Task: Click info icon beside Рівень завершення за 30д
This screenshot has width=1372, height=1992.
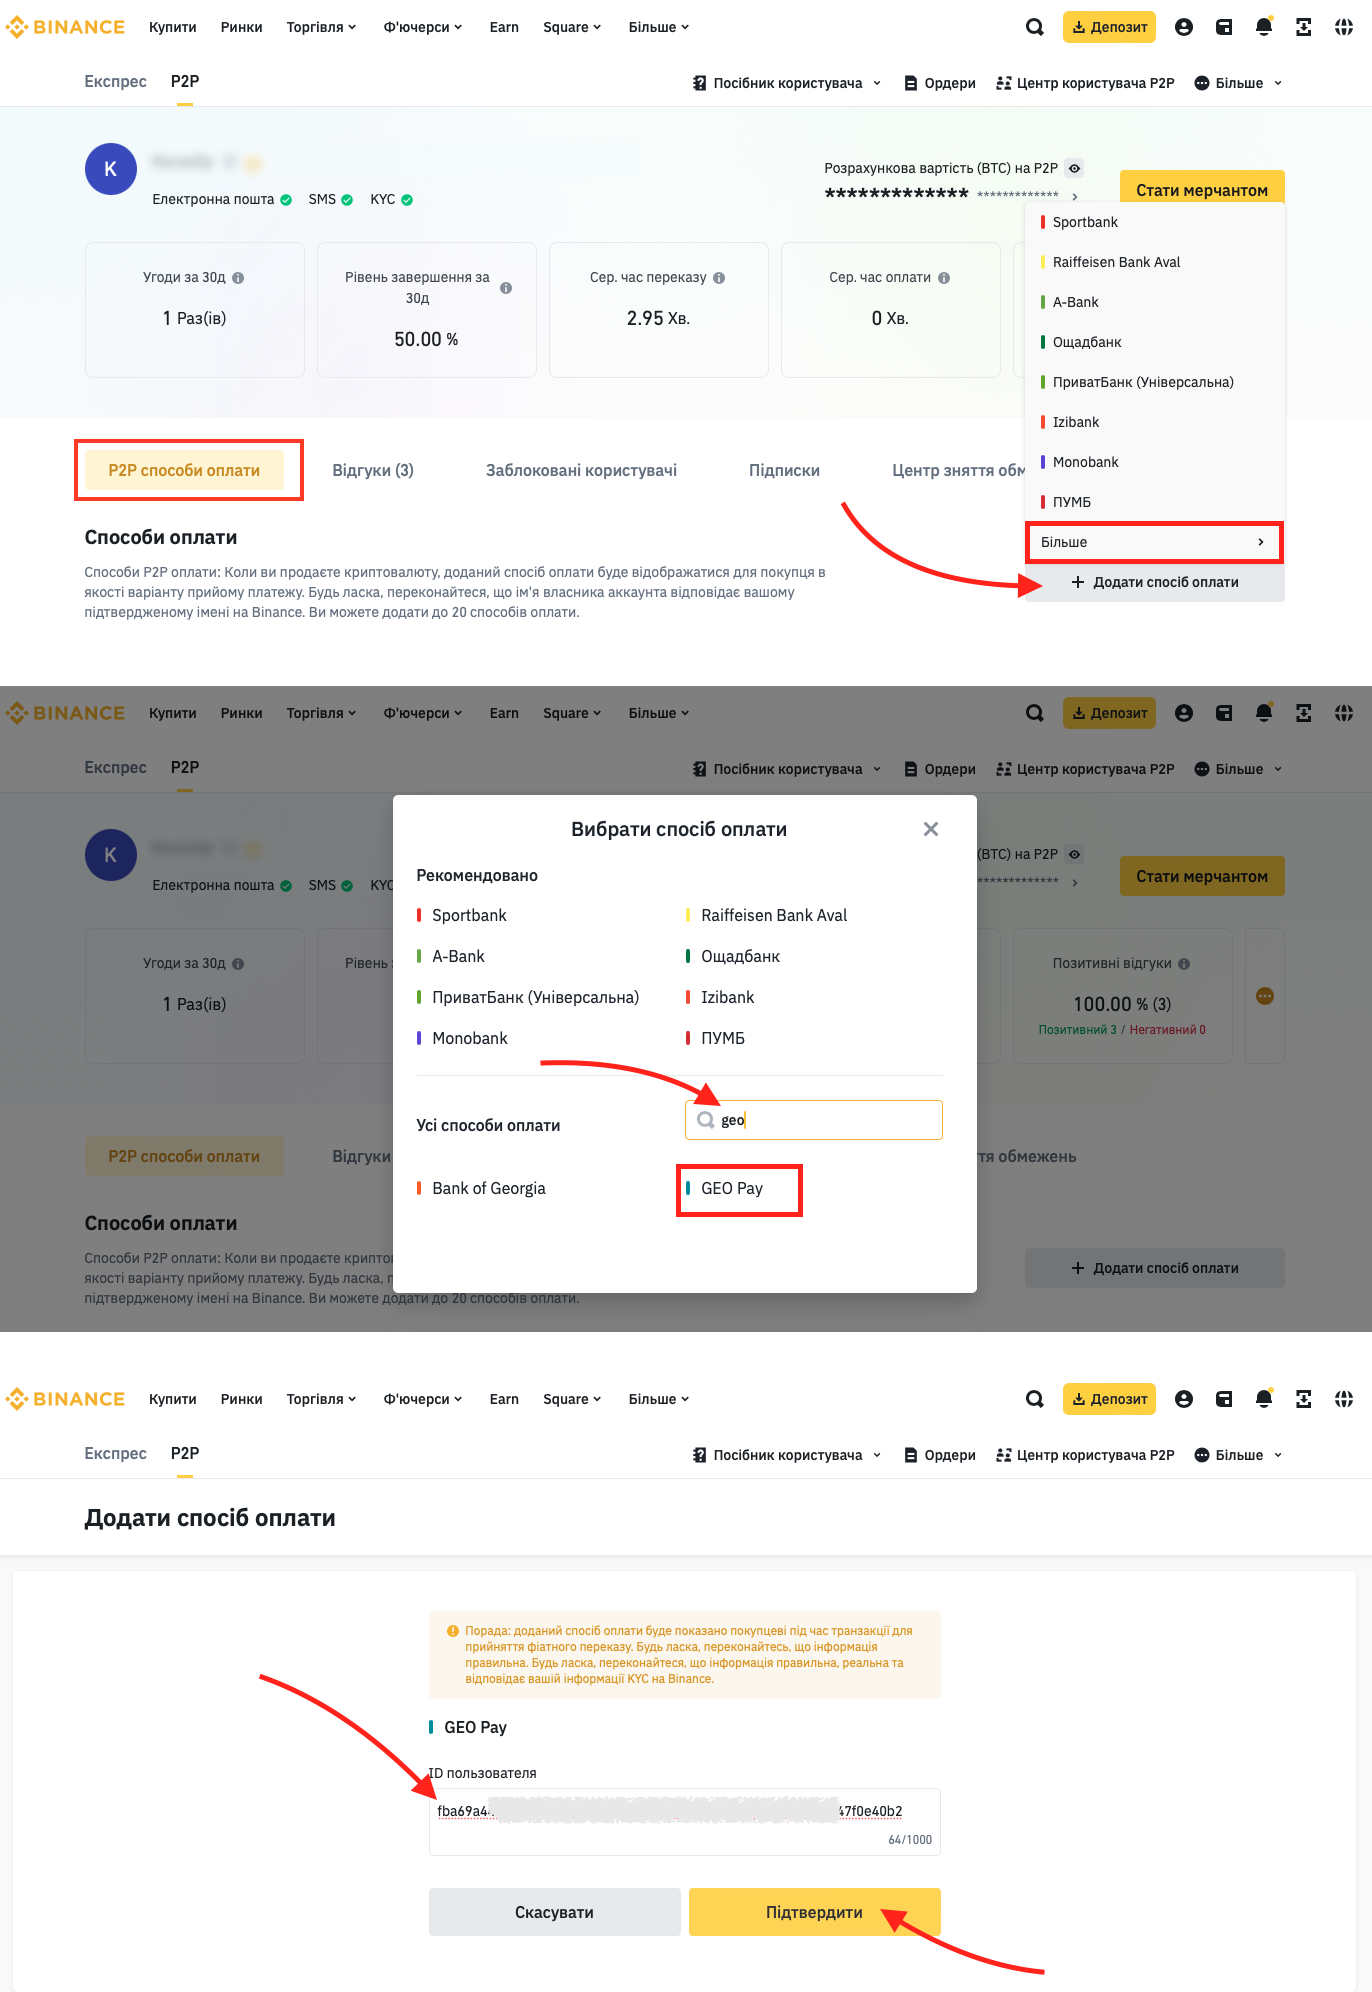Action: tap(506, 288)
